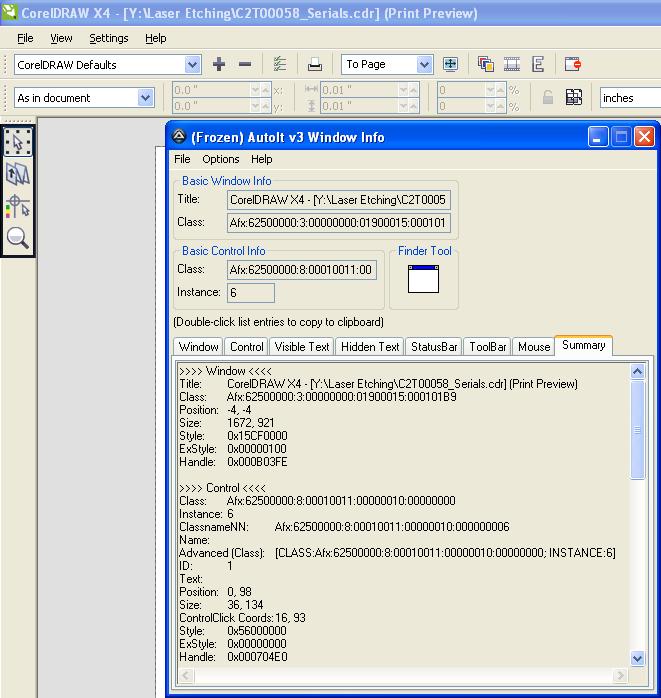Switch to the Visible Text tab

[302, 347]
